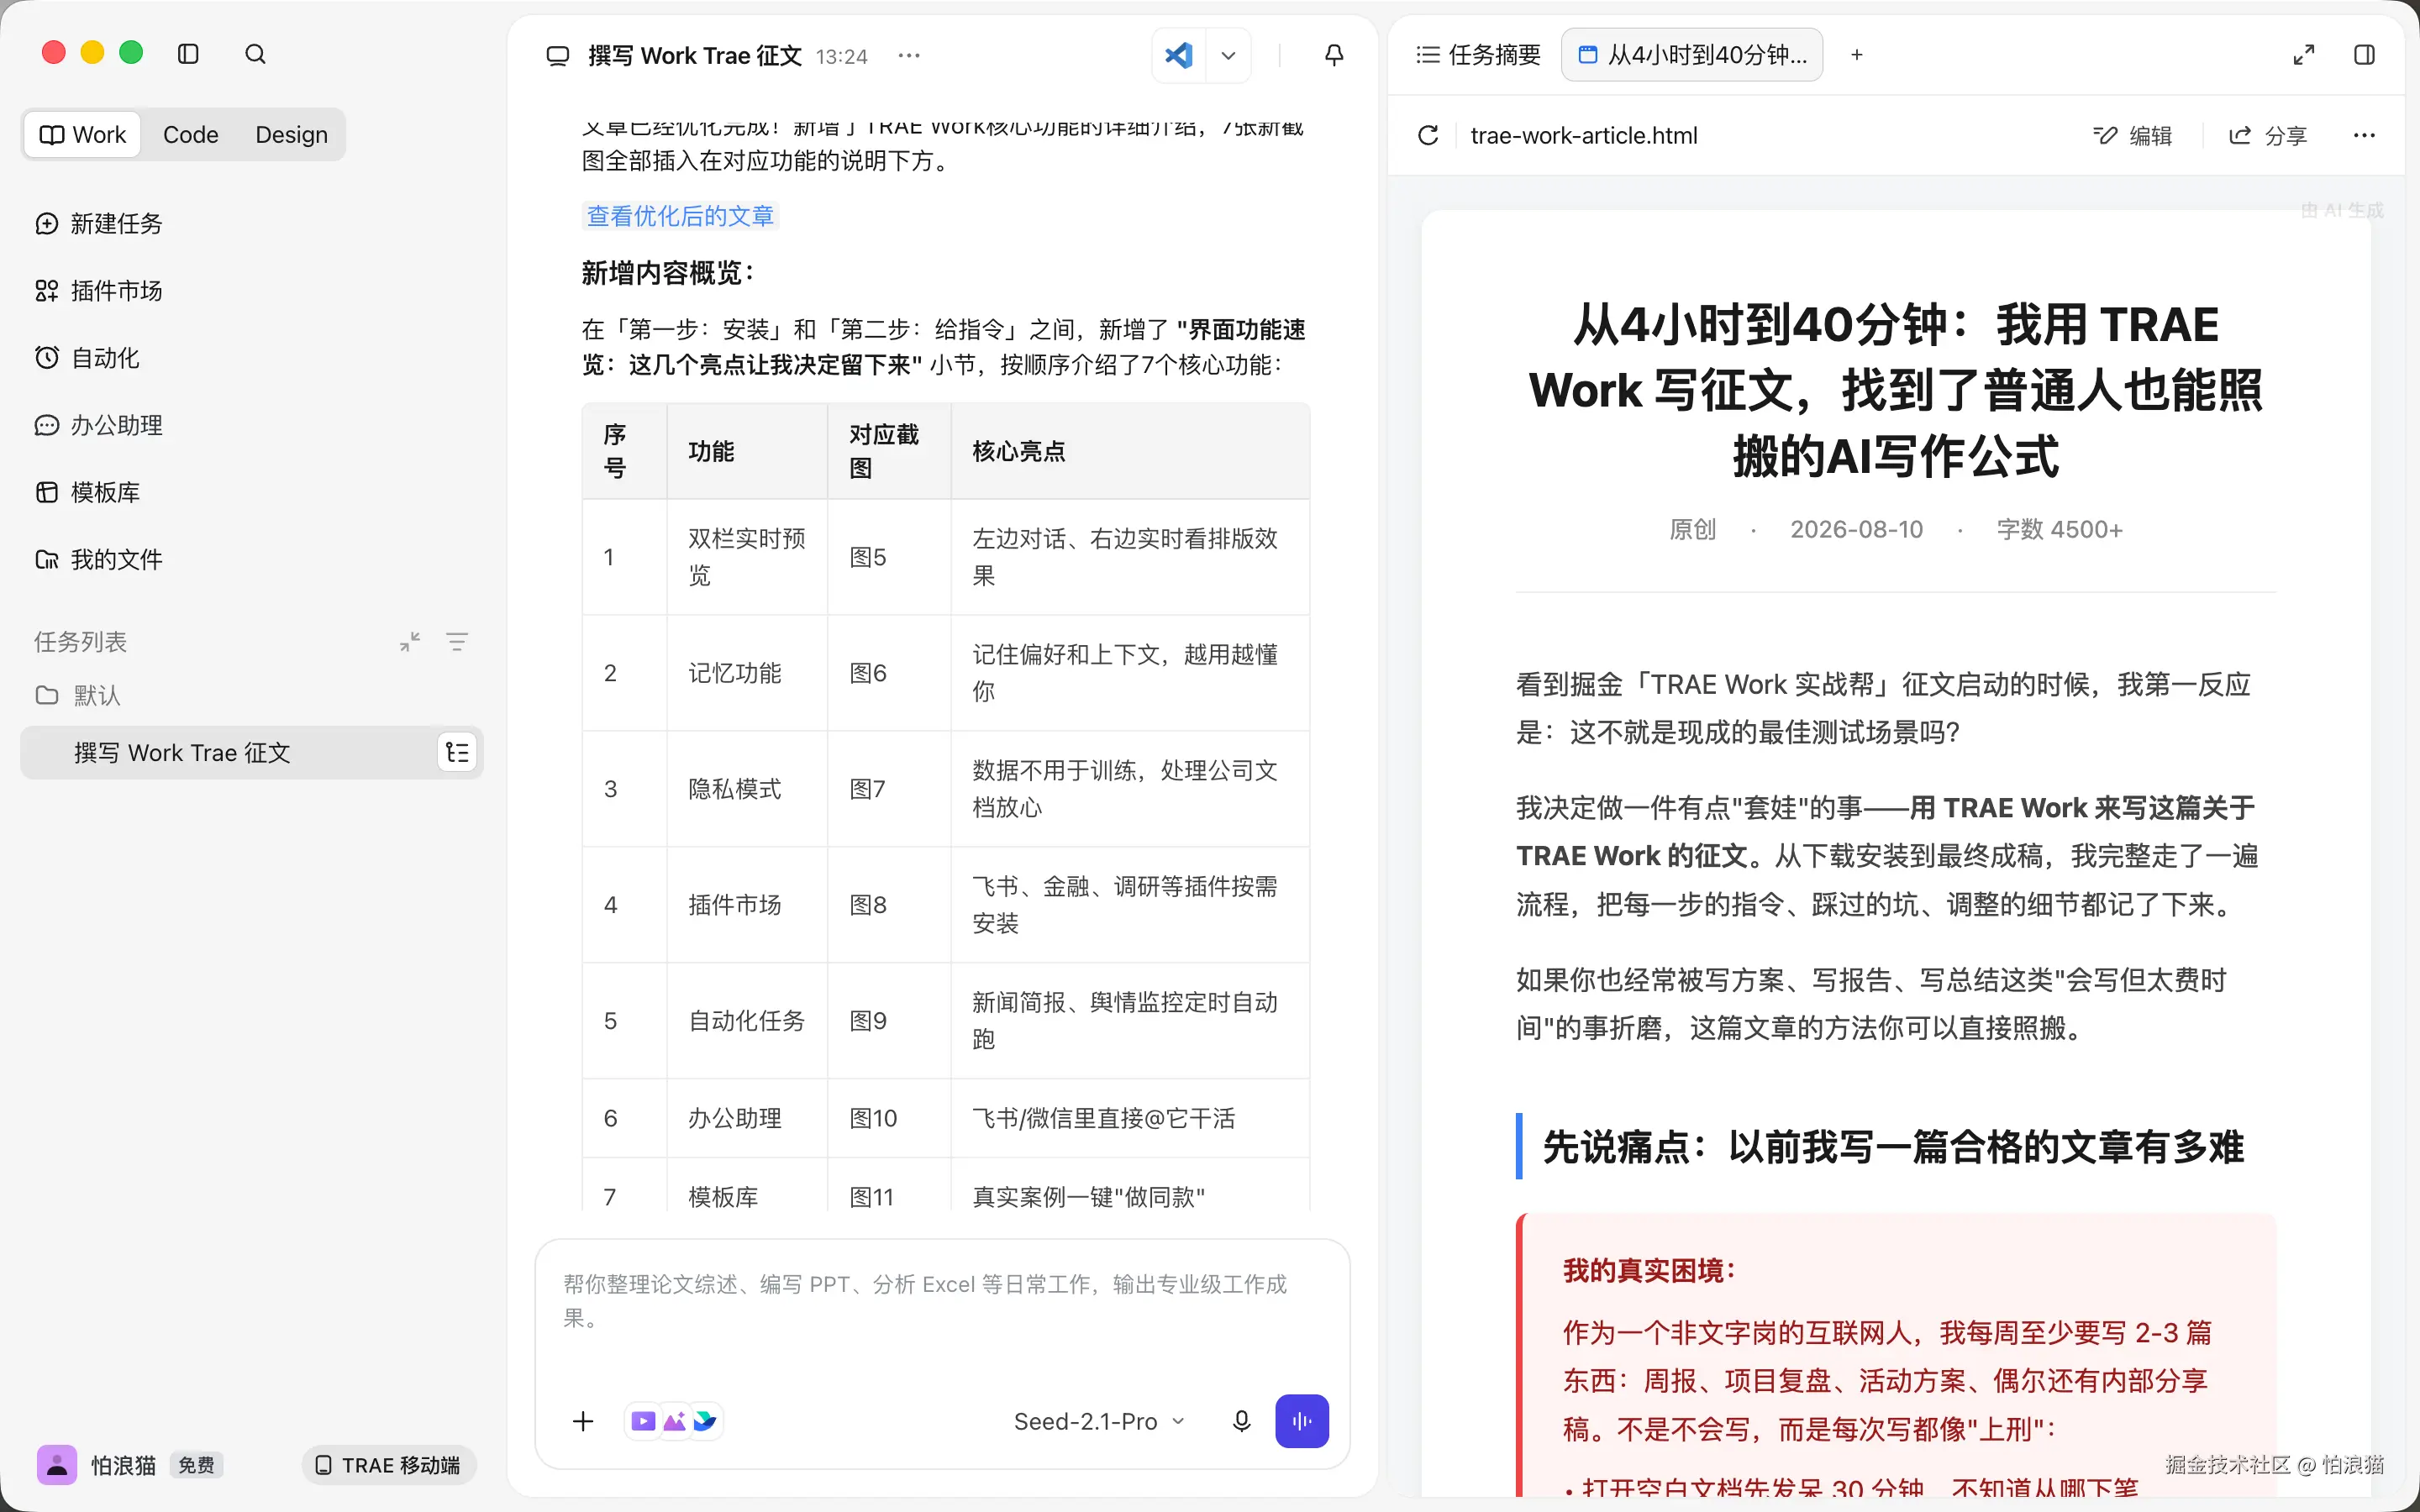
Task: Open the Seed-2.1-Pro model dropdown
Action: click(1099, 1421)
